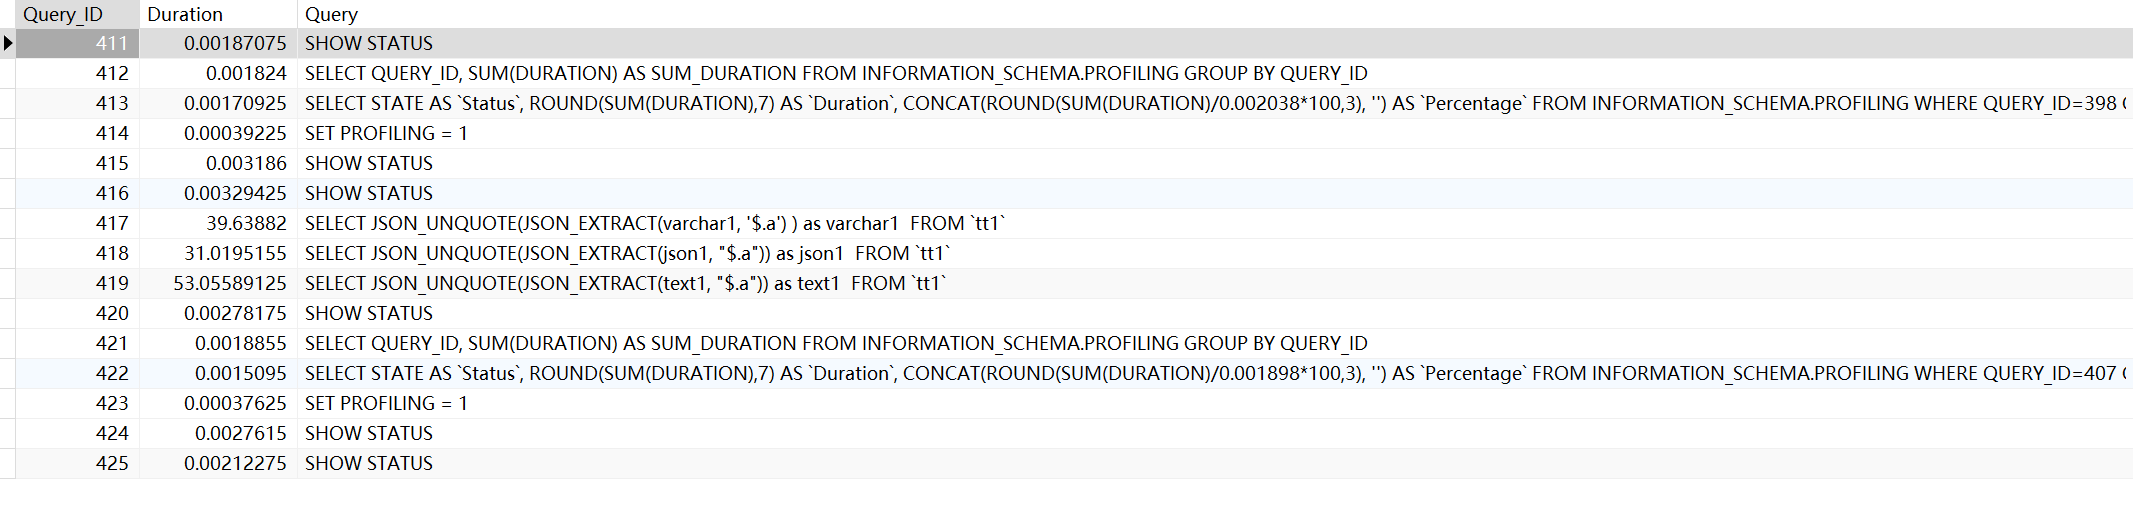Click the SHOW STATUS query in row 411
Image resolution: width=2133 pixels, height=517 pixels.
click(x=369, y=43)
